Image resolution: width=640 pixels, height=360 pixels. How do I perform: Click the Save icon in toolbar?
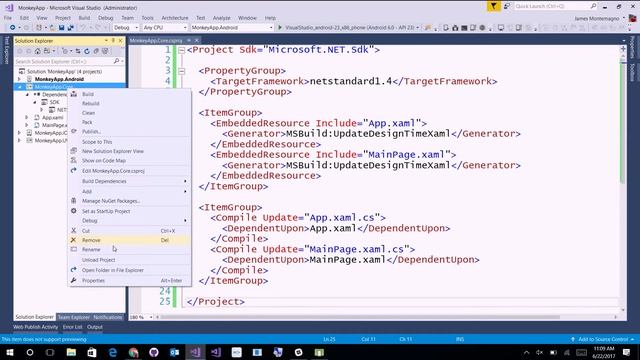[x=61, y=27]
